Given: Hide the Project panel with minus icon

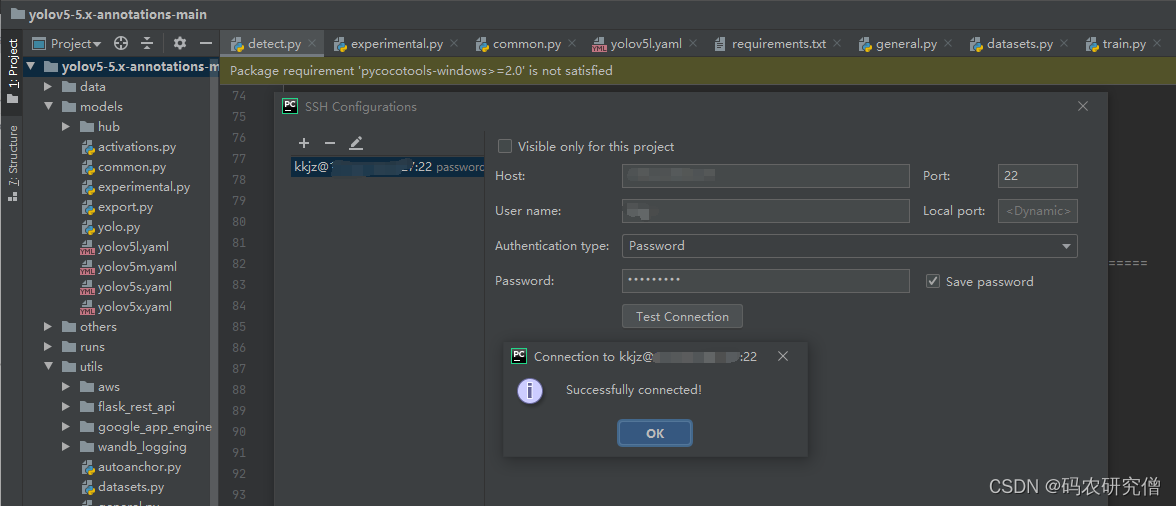Looking at the screenshot, I should click(206, 43).
